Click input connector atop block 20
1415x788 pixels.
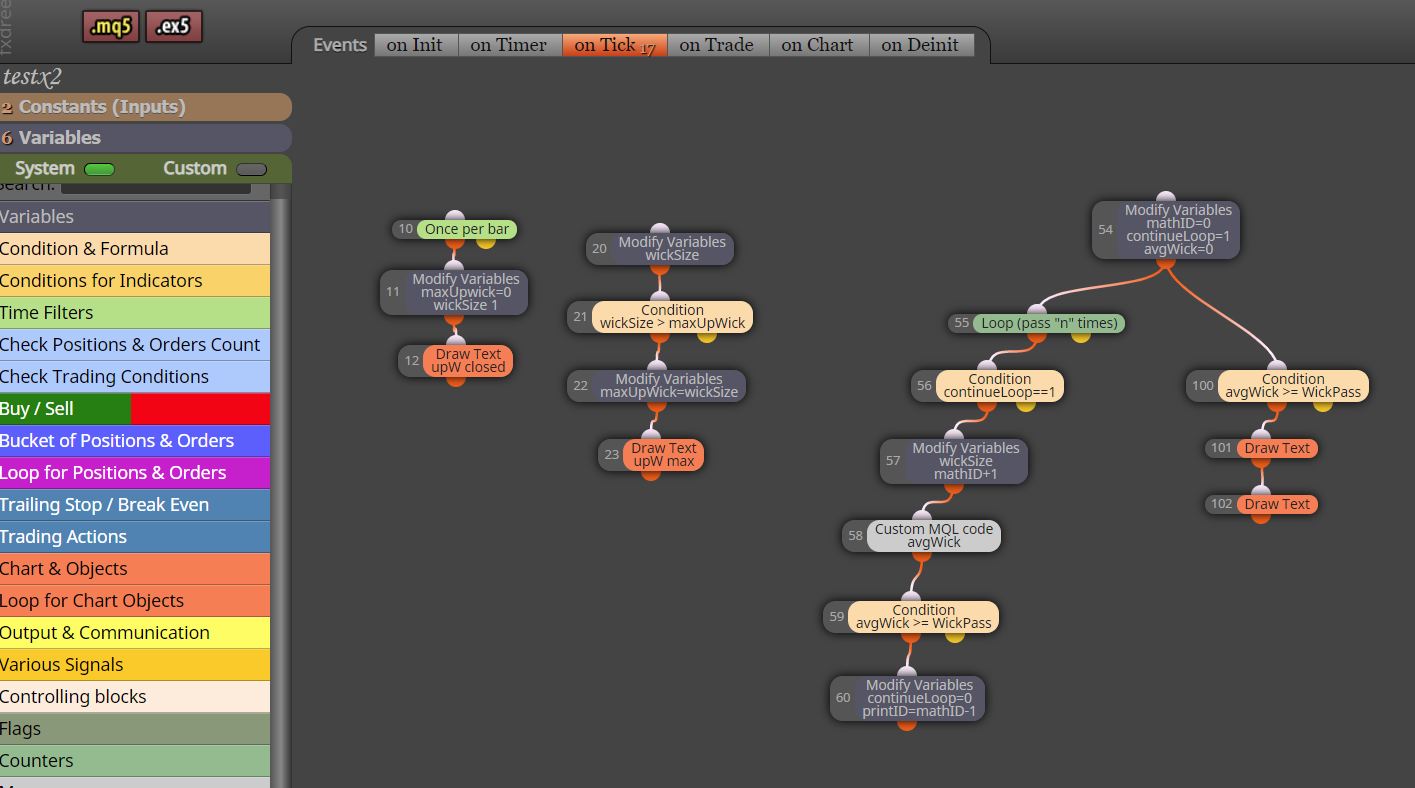click(659, 230)
